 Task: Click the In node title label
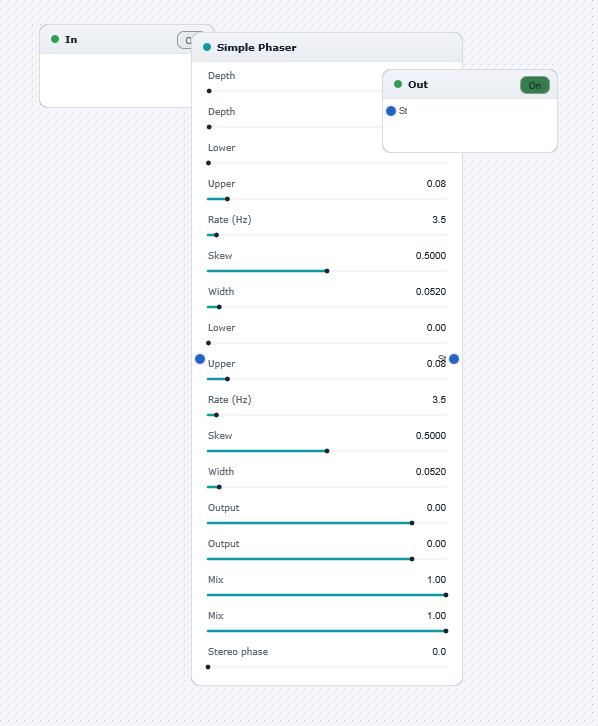point(71,40)
